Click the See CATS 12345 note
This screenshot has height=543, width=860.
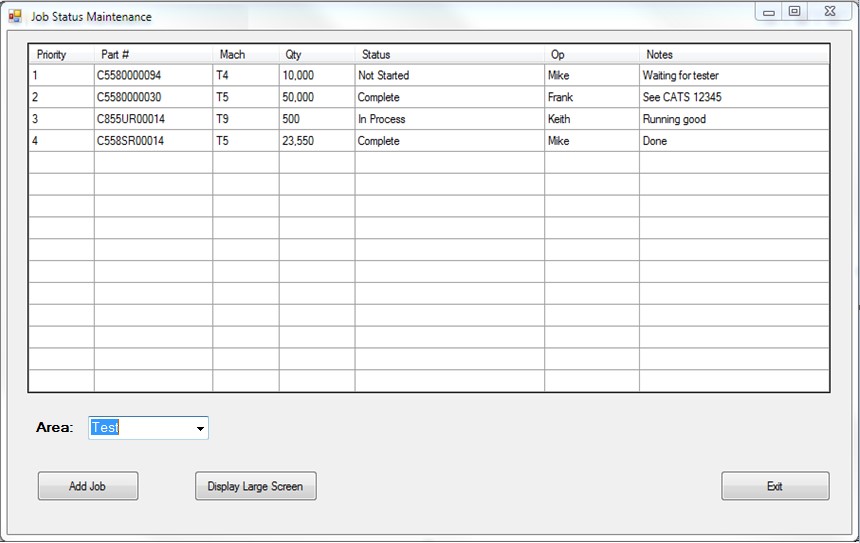pyautogui.click(x=734, y=97)
